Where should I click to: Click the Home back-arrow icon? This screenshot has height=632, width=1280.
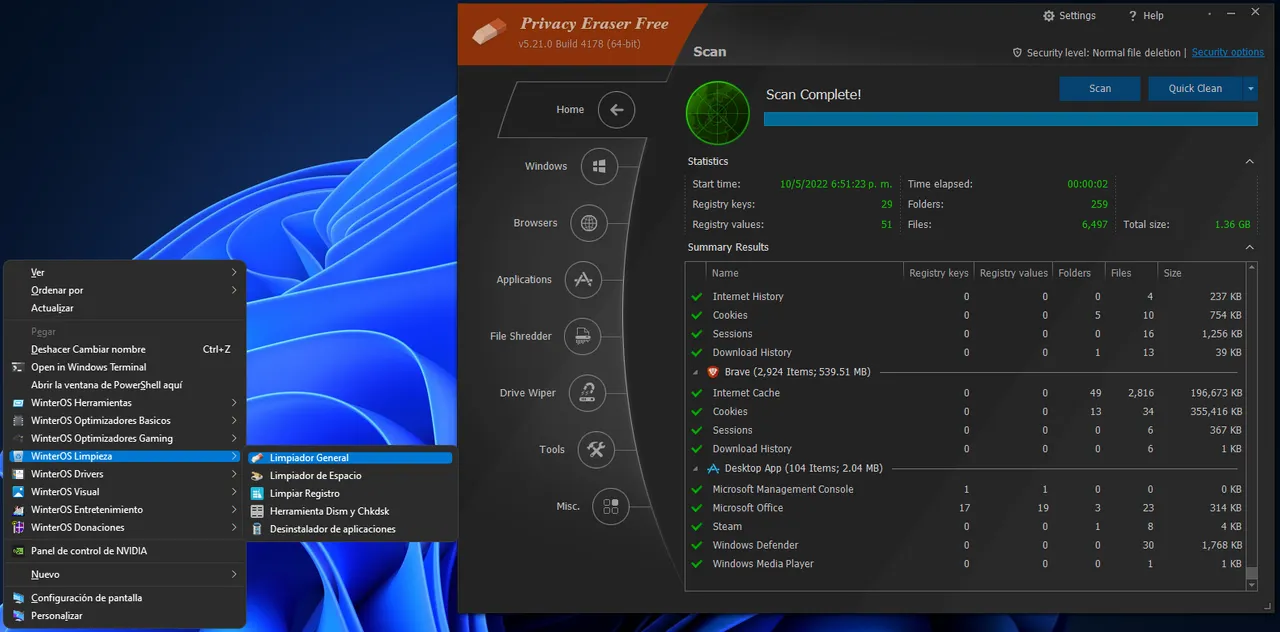point(616,110)
